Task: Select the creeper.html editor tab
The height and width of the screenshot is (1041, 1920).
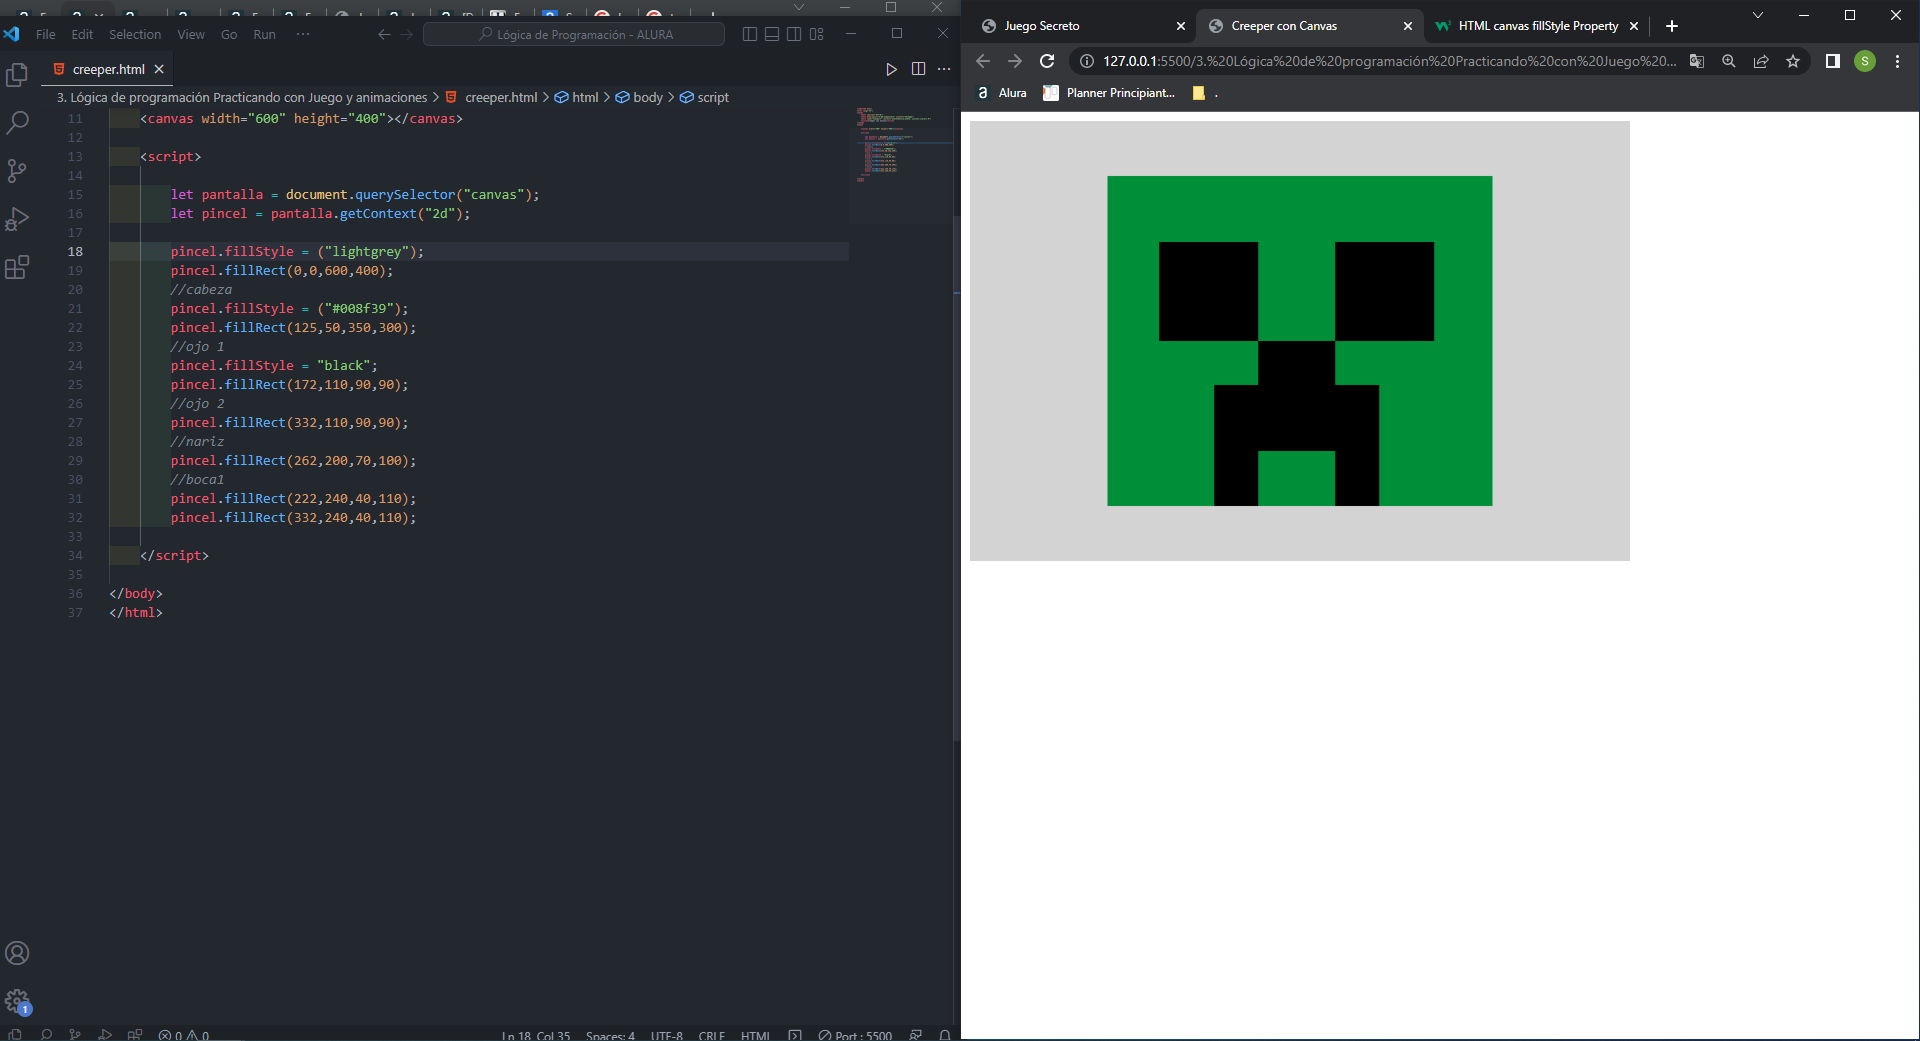Action: pyautogui.click(x=108, y=69)
